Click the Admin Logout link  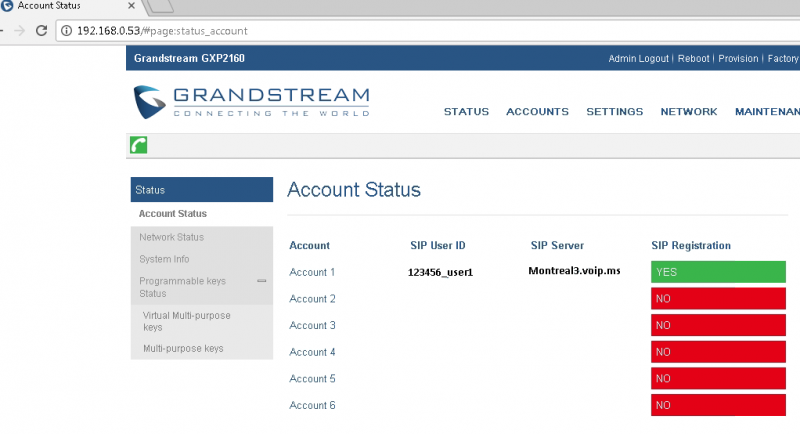tap(638, 58)
